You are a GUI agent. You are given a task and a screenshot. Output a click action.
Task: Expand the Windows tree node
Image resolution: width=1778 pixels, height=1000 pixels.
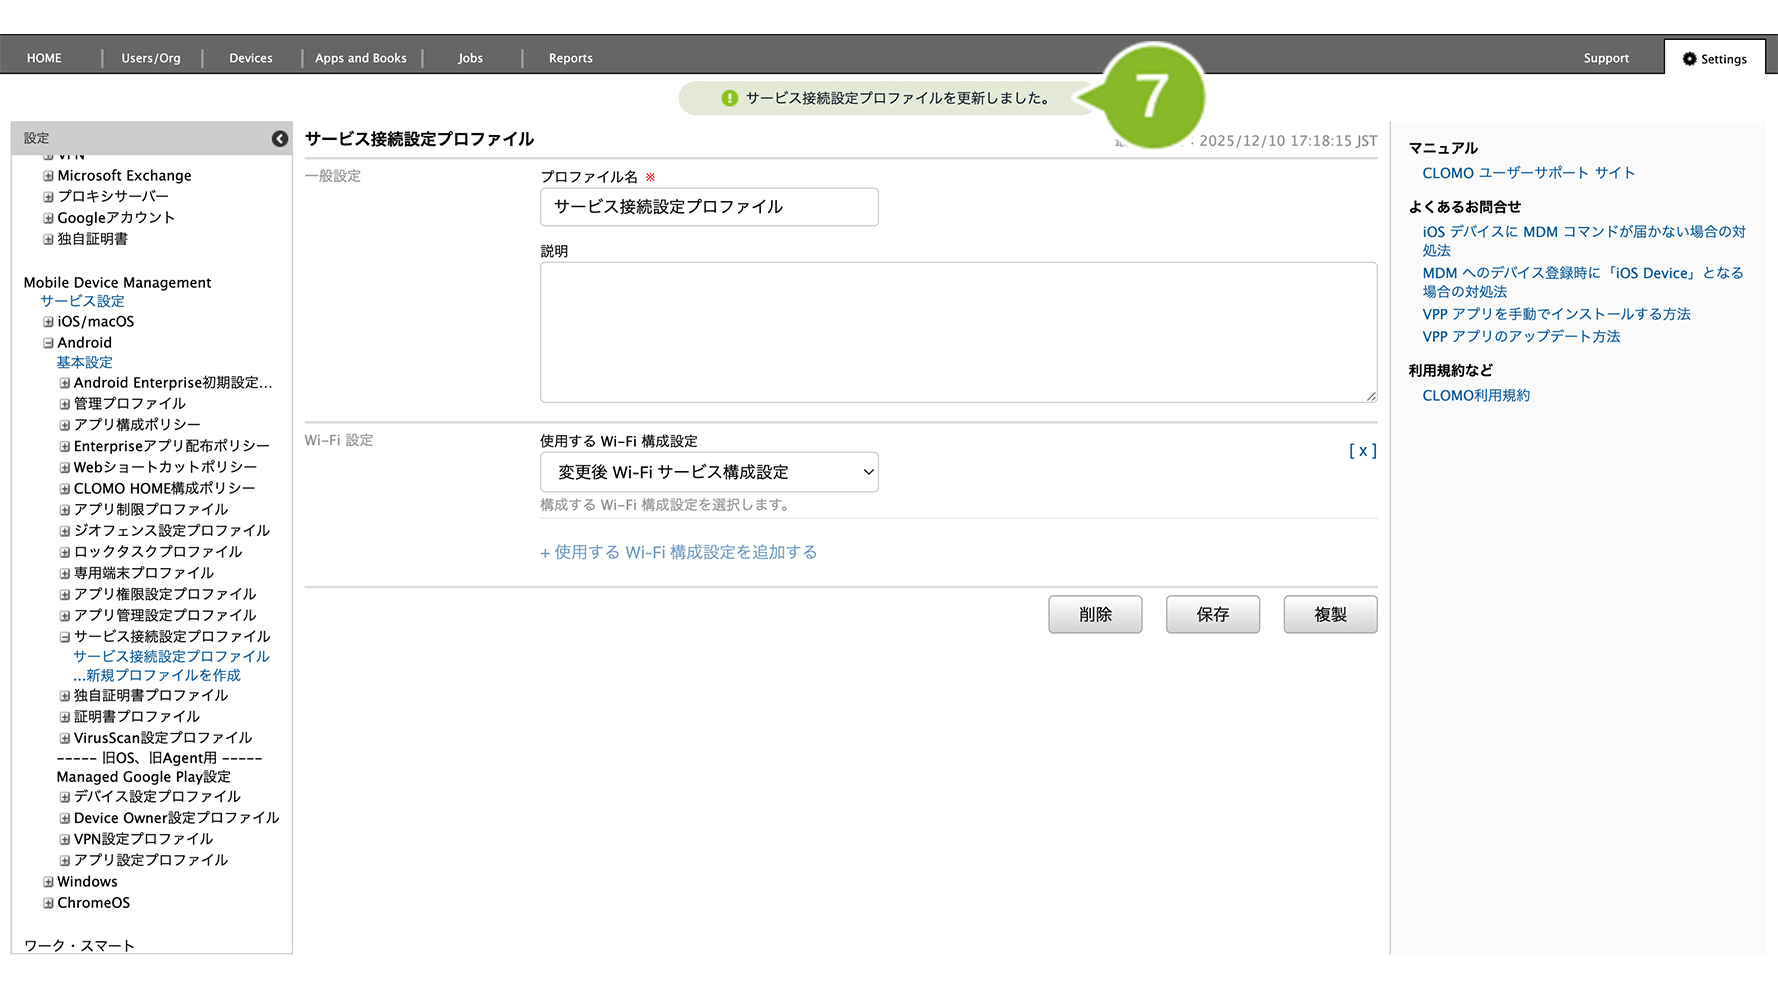[x=48, y=882]
